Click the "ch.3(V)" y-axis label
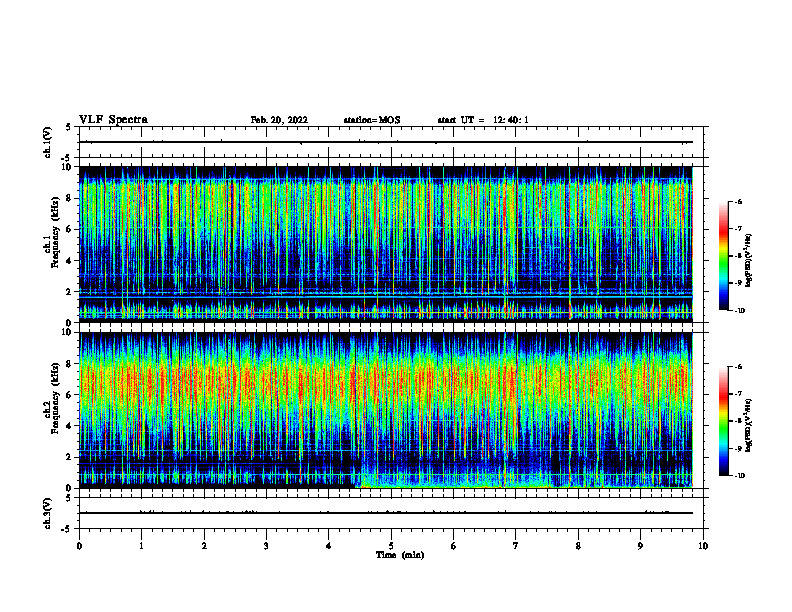The height and width of the screenshot is (612, 792). pyautogui.click(x=48, y=513)
